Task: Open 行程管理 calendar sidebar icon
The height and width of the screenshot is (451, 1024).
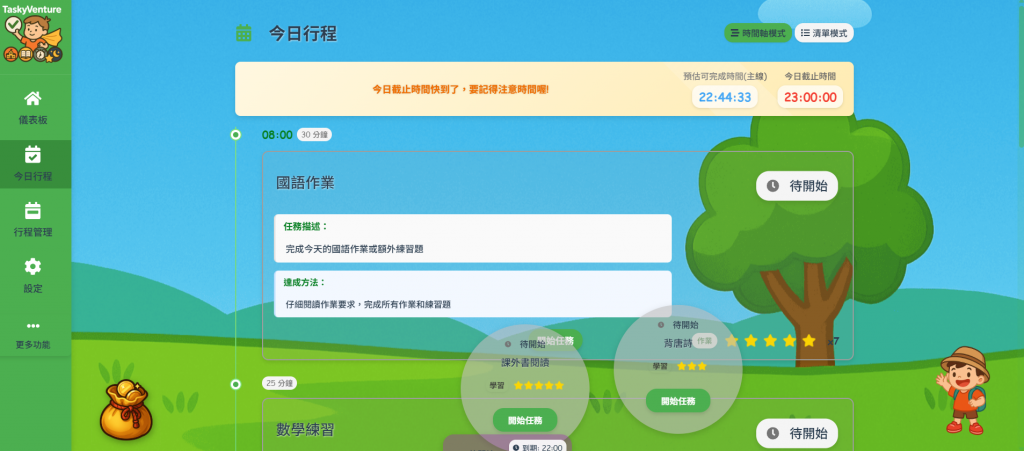Action: (x=33, y=211)
